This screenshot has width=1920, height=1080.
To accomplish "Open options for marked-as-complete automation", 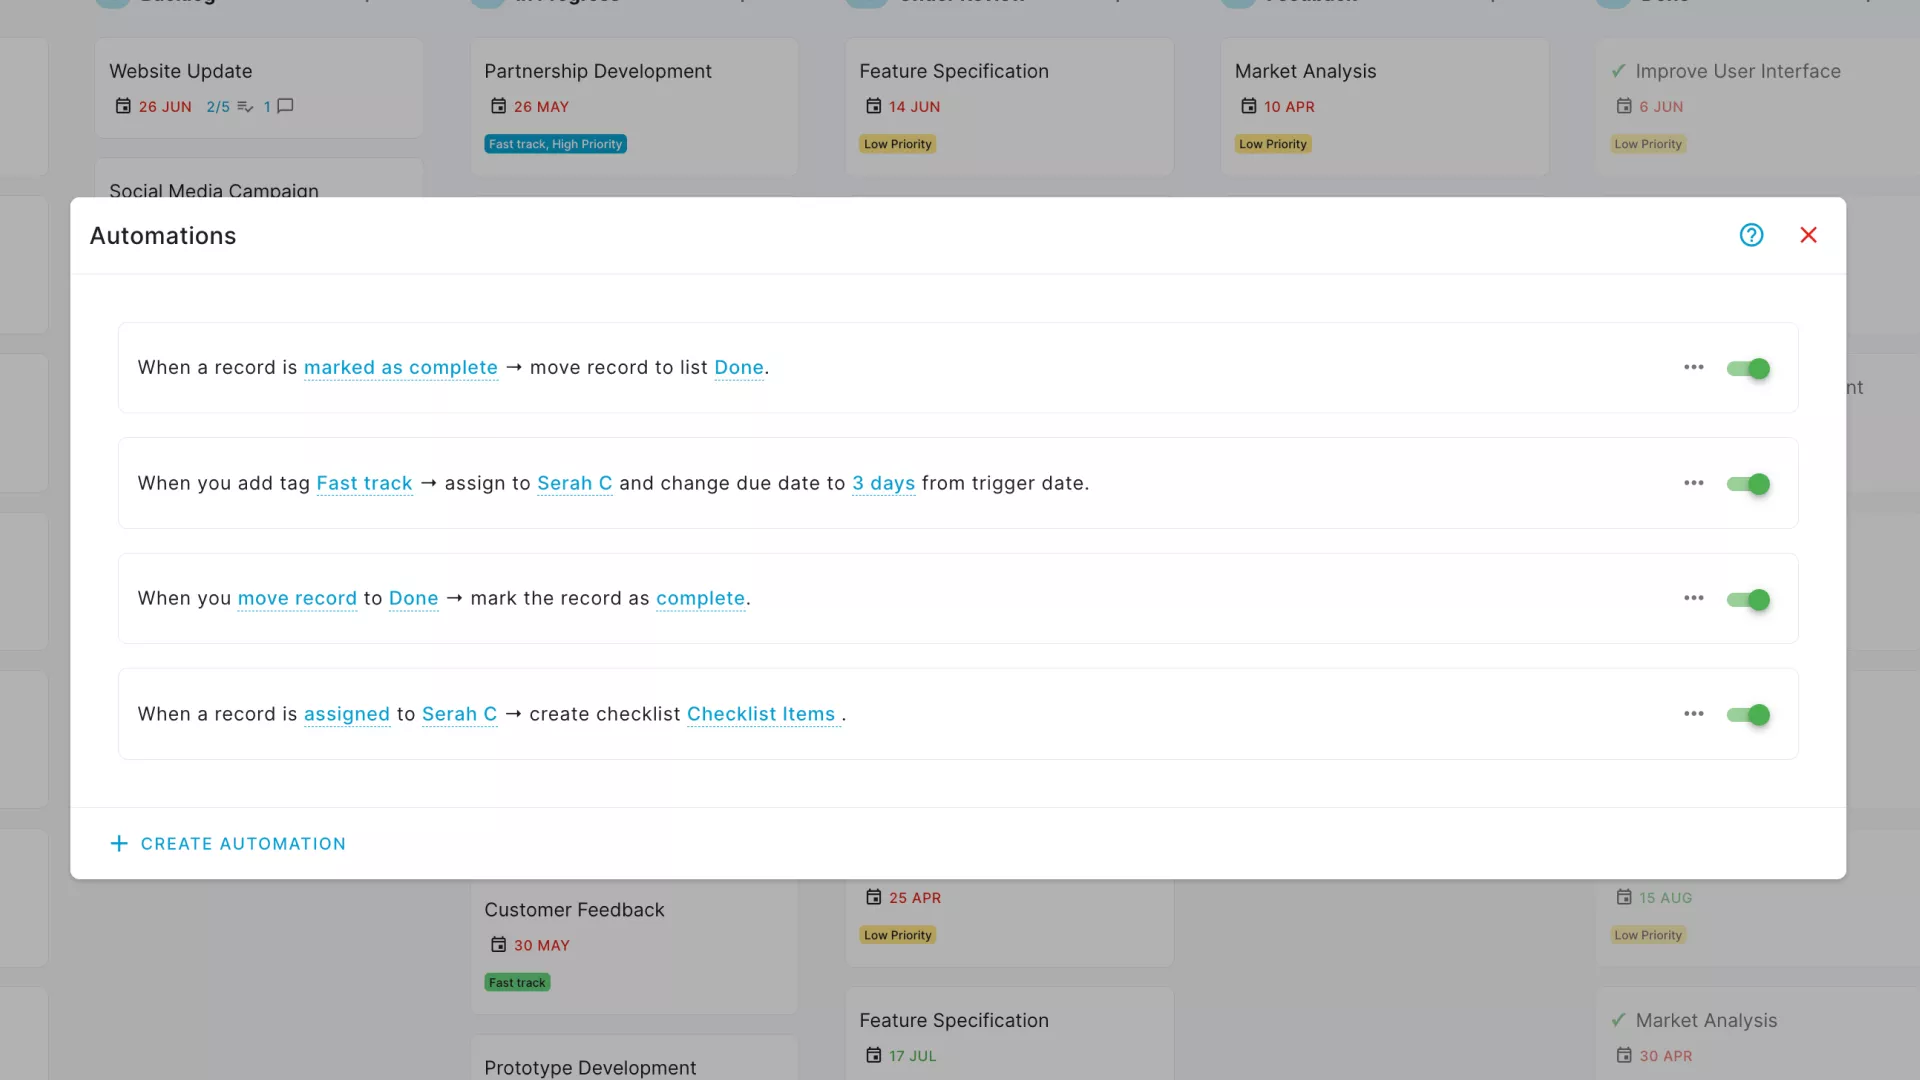I will (1693, 367).
